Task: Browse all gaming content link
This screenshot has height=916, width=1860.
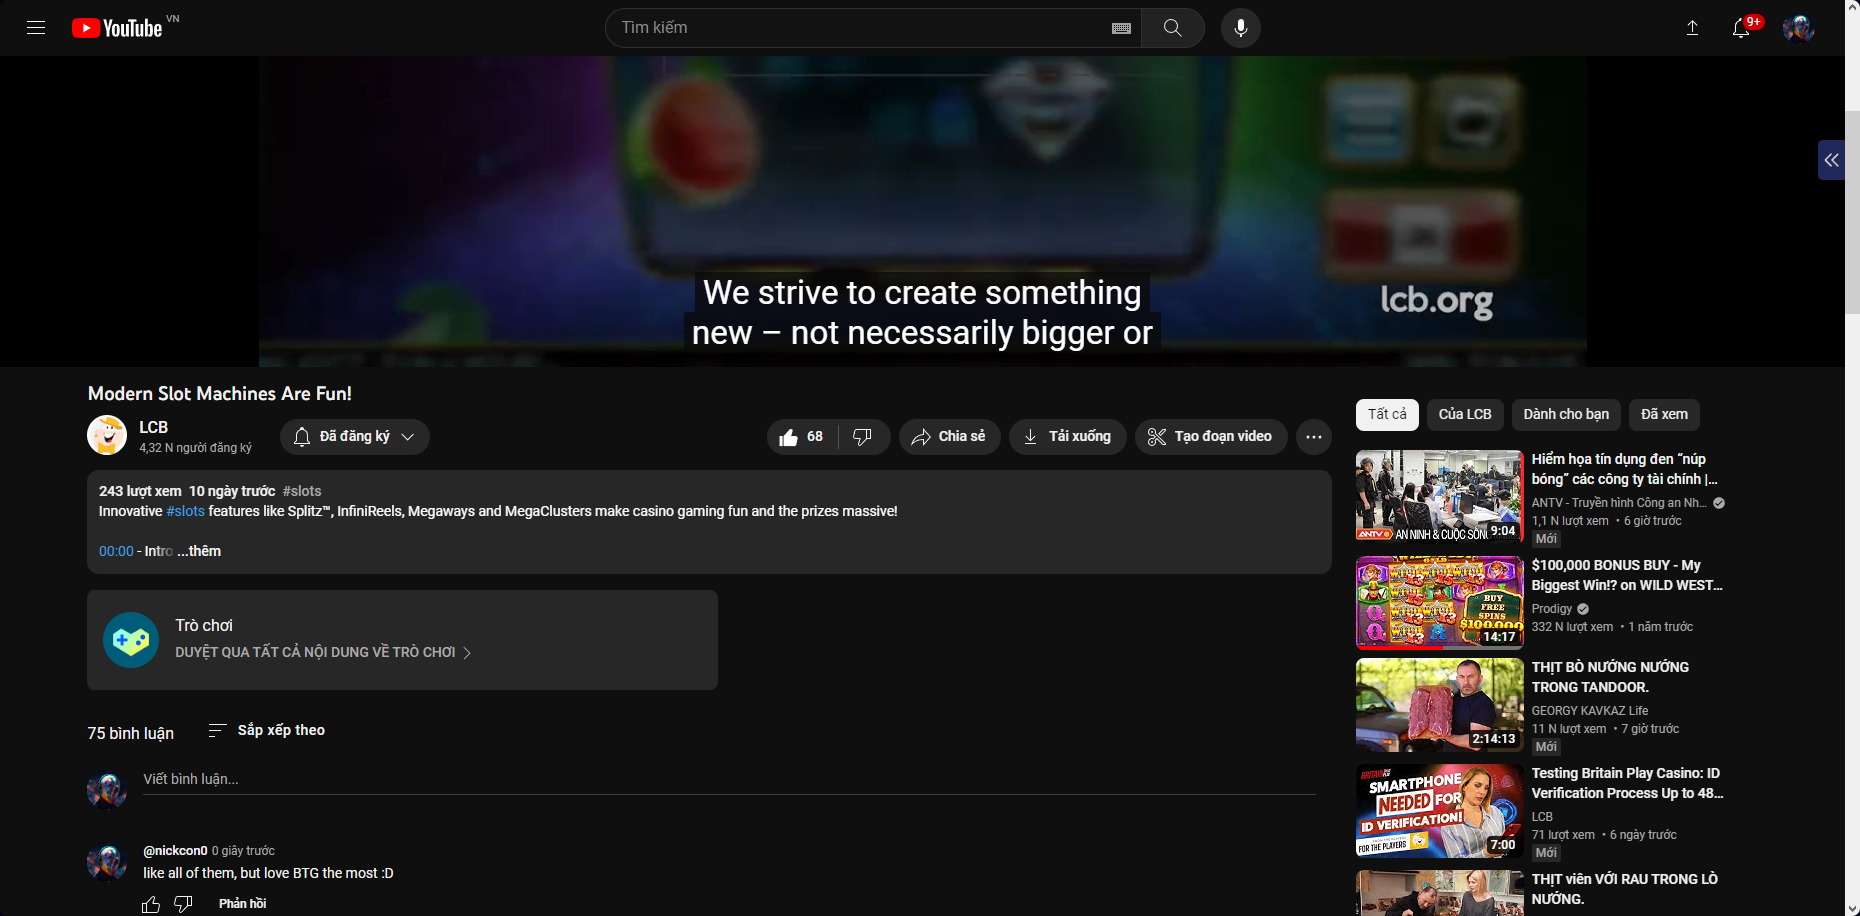Action: click(323, 652)
